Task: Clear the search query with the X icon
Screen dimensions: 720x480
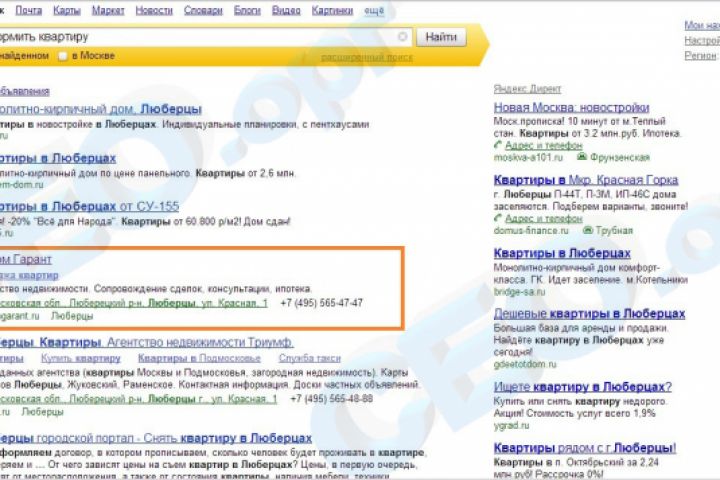Action: tap(402, 36)
